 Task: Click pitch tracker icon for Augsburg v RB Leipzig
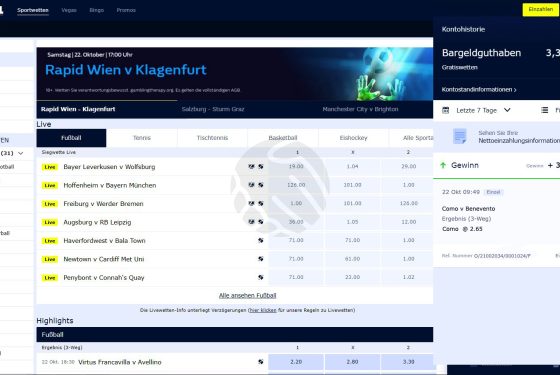[251, 222]
